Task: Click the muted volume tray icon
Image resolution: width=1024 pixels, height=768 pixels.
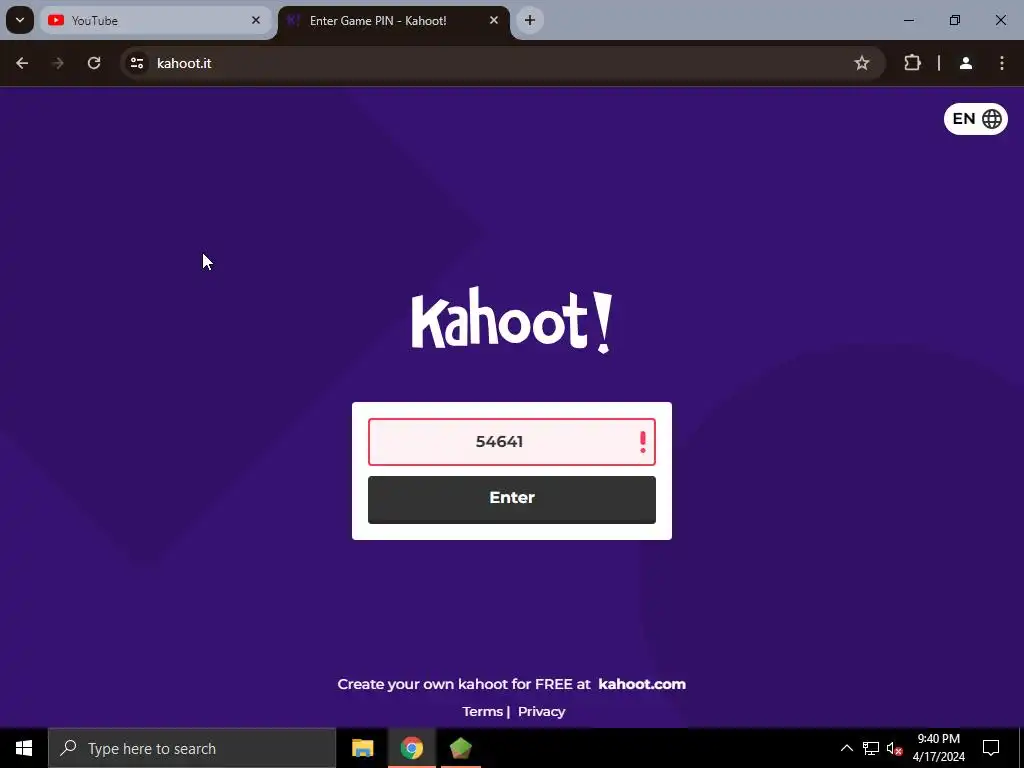Action: 895,748
